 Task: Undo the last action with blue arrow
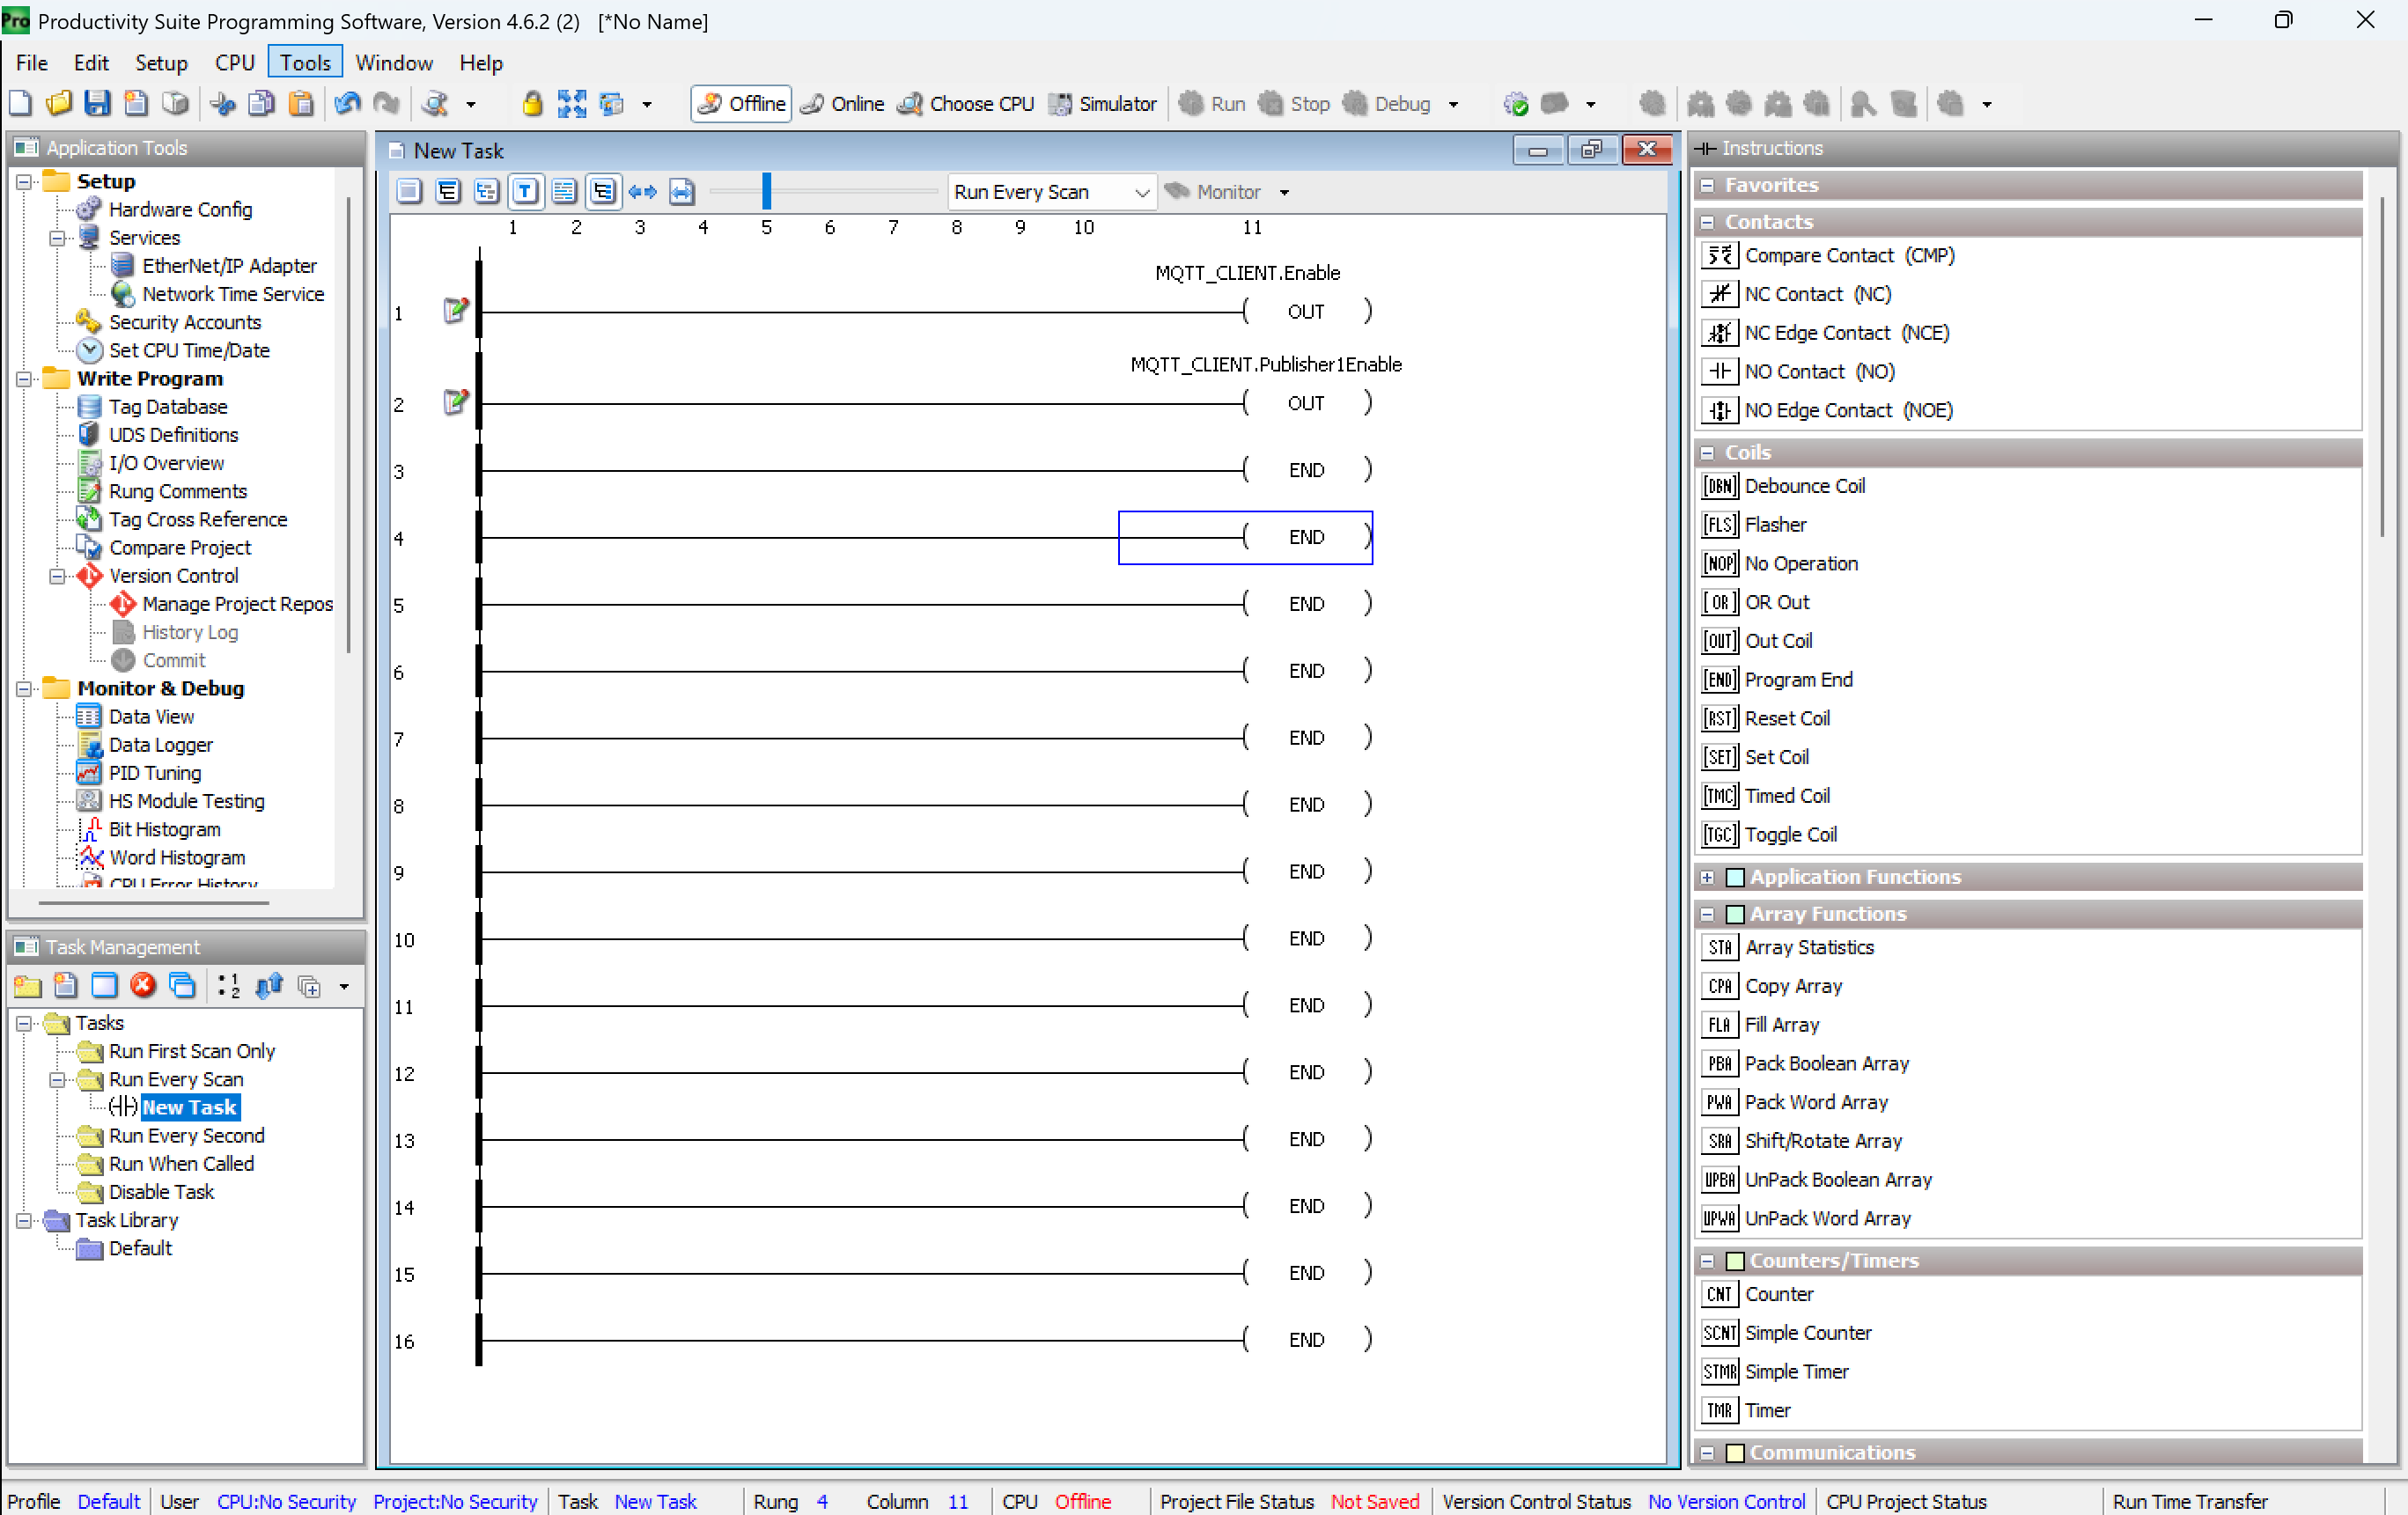pos(347,103)
